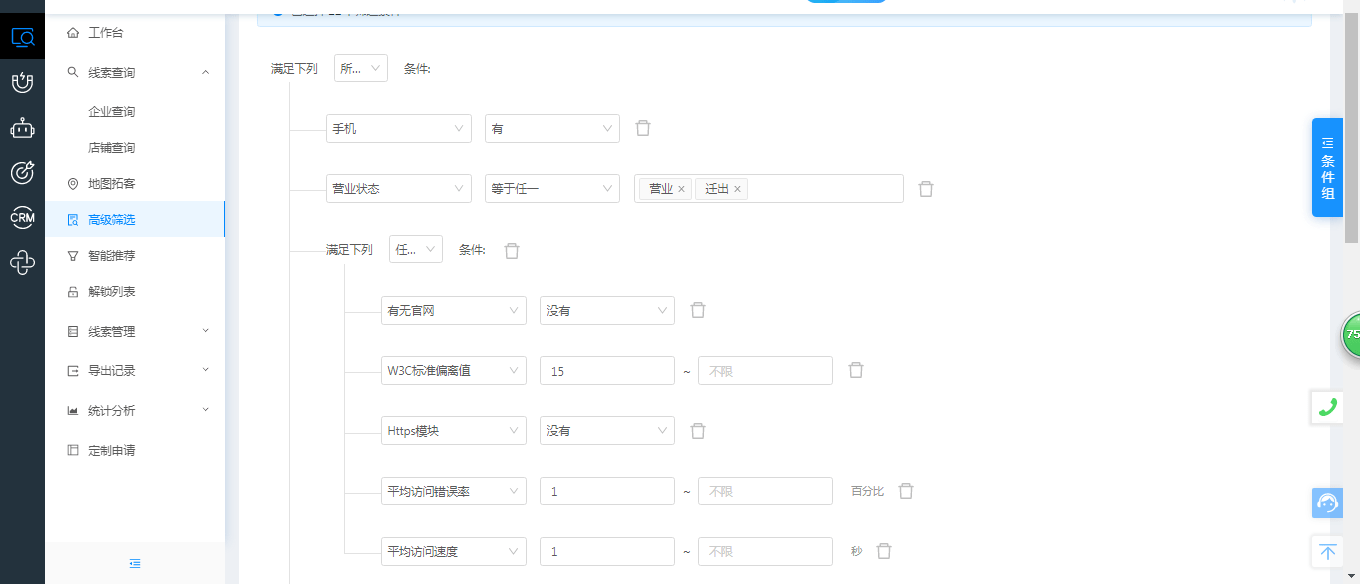Open the customer service headset icon

(x=1327, y=503)
